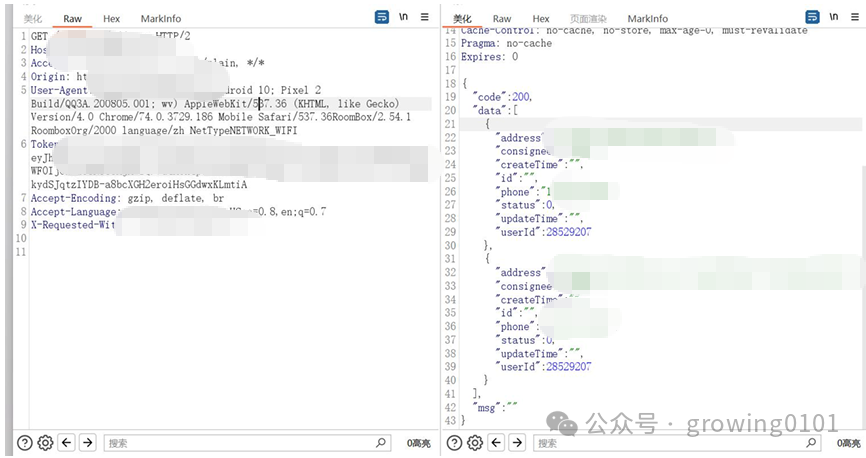Switch to the request Raw tab
Image resolution: width=866 pixels, height=458 pixels.
tap(72, 19)
